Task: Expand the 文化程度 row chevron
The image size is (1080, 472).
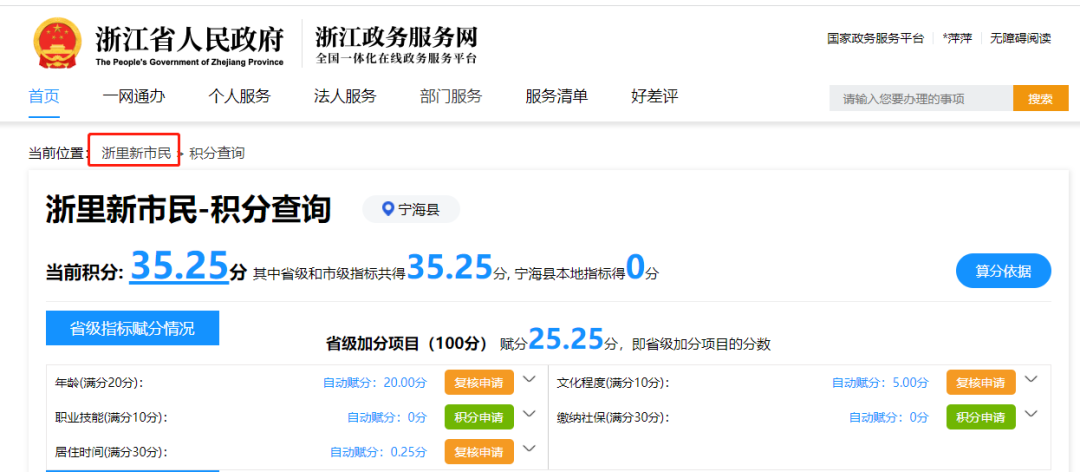Action: pyautogui.click(x=1031, y=379)
